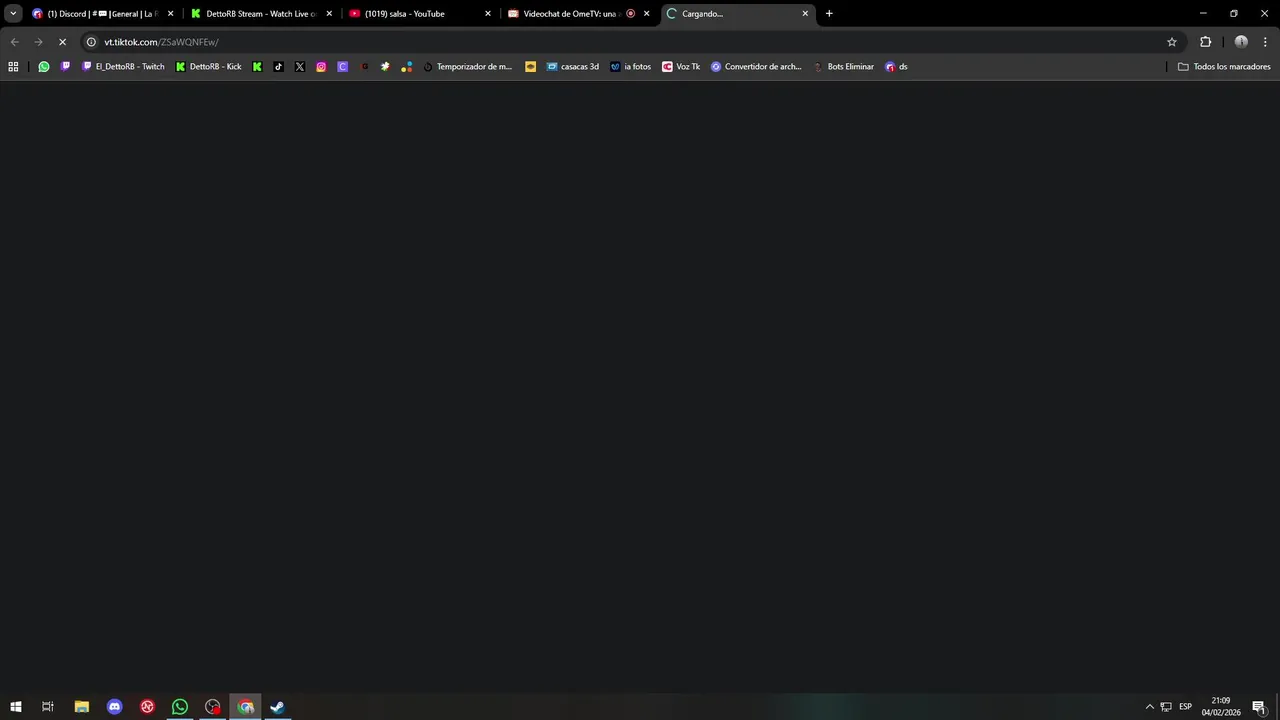Click the address bar URL field
1280x720 pixels.
tap(630, 42)
